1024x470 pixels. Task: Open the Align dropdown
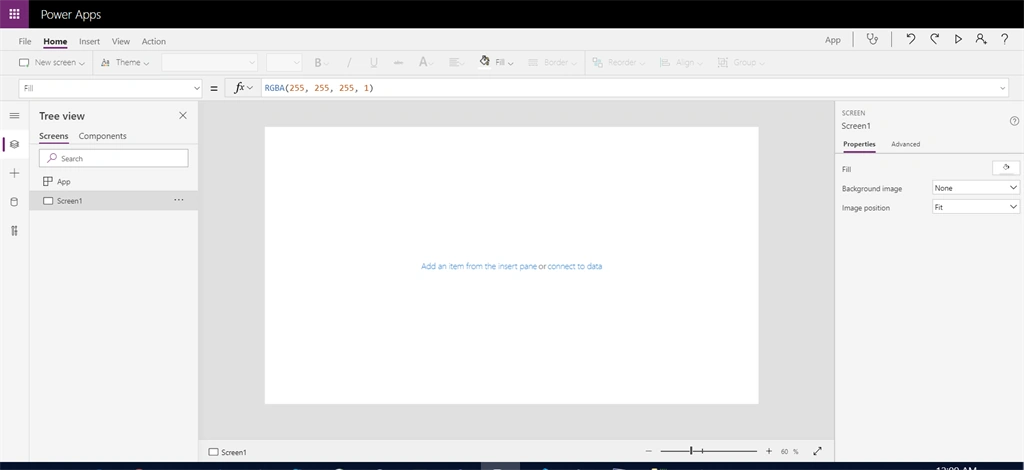tap(680, 63)
